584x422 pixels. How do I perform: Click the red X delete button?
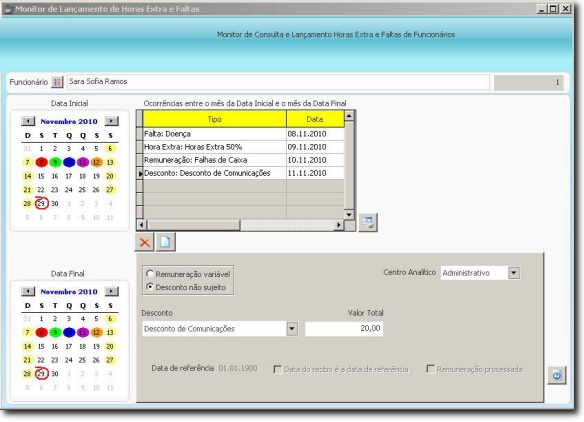tap(145, 242)
